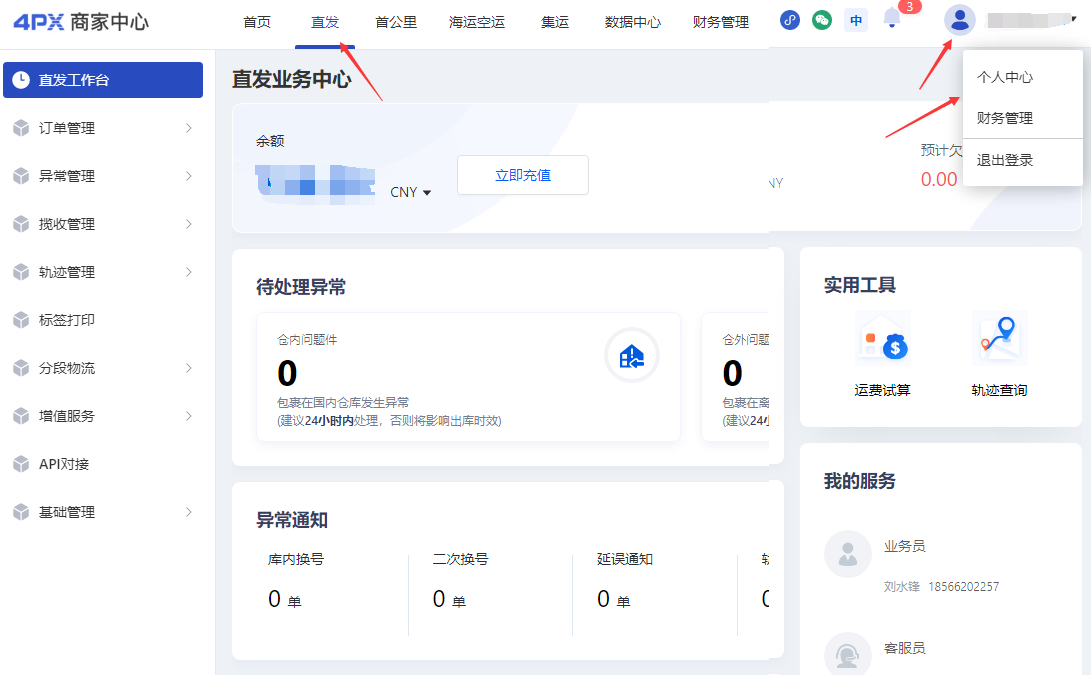This screenshot has width=1091, height=675.
Task: Open API对接 in the sidebar
Action: click(64, 464)
